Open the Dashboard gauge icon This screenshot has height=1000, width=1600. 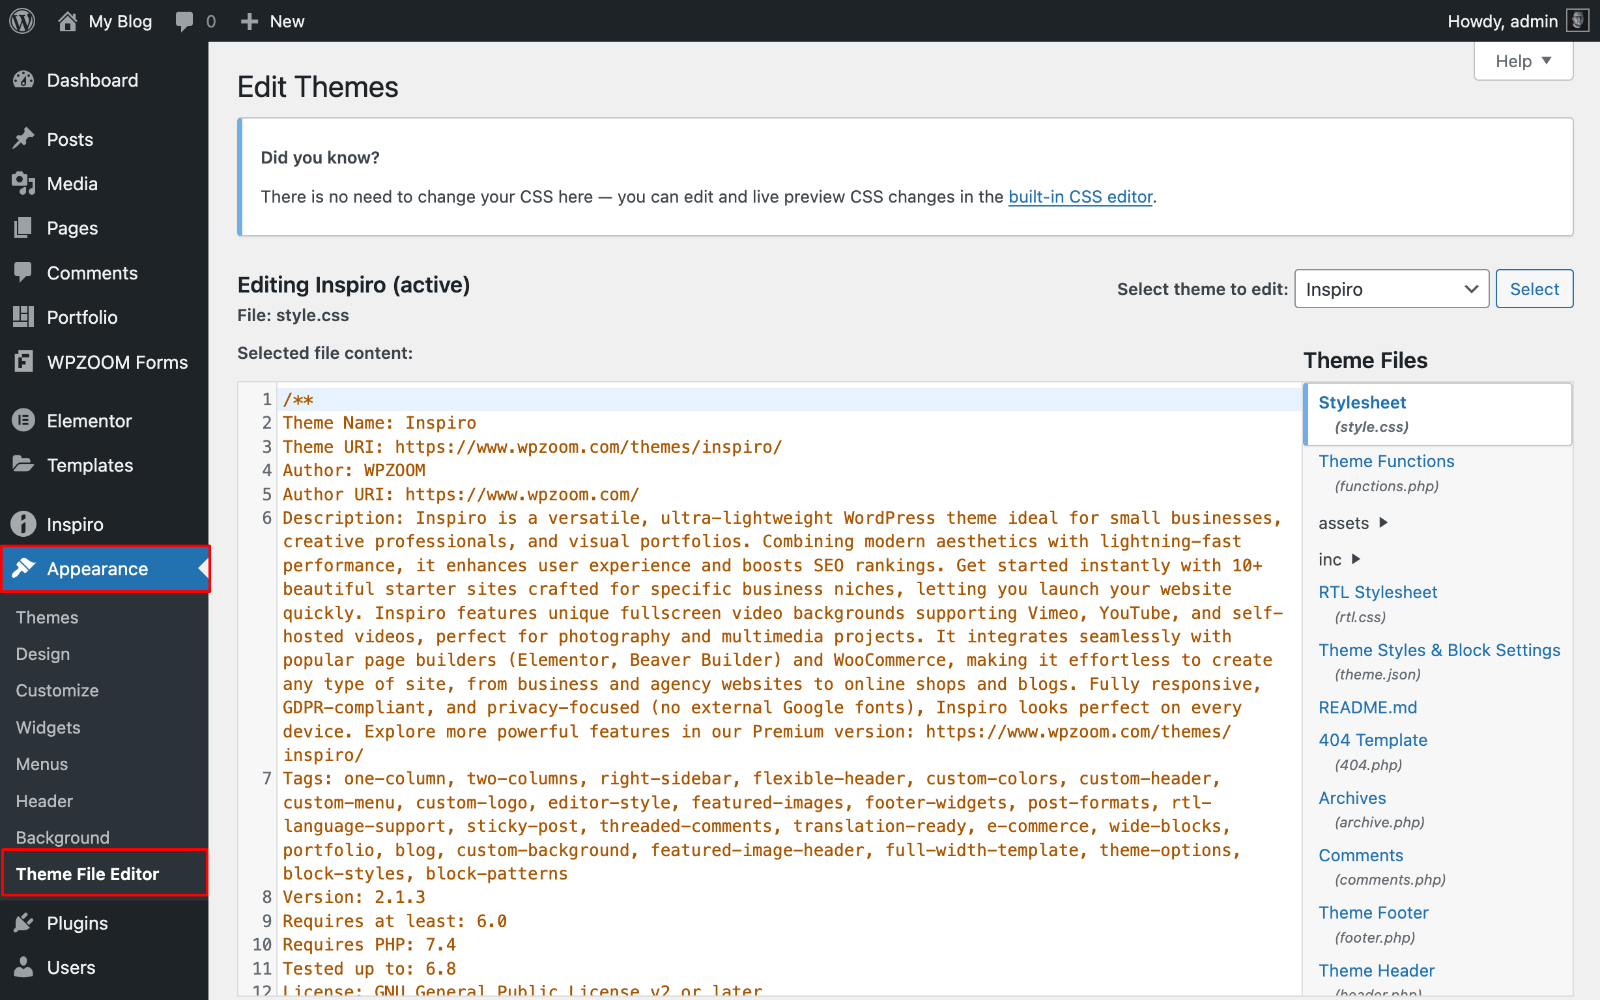coord(24,80)
